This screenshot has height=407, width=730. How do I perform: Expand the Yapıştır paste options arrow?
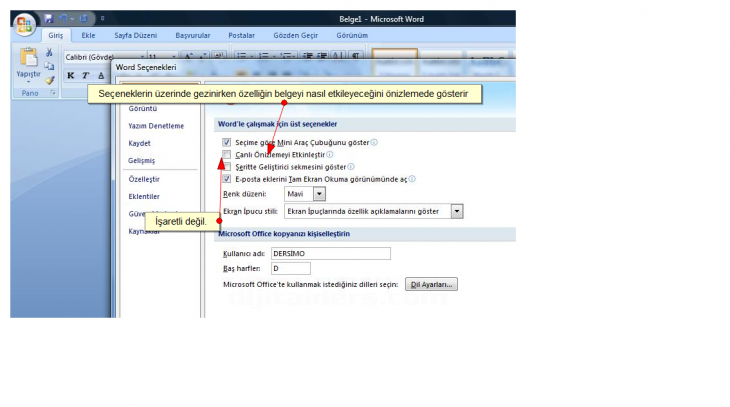[x=28, y=82]
